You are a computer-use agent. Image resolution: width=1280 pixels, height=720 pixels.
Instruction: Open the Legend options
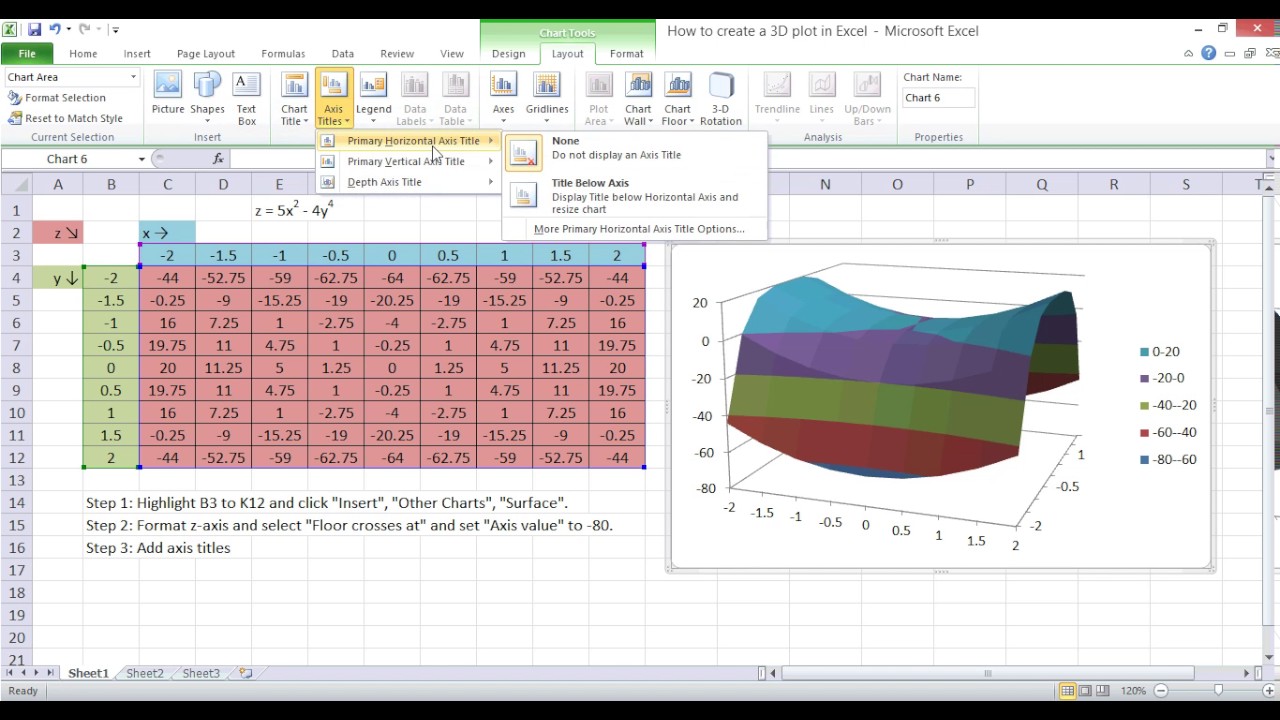(373, 99)
